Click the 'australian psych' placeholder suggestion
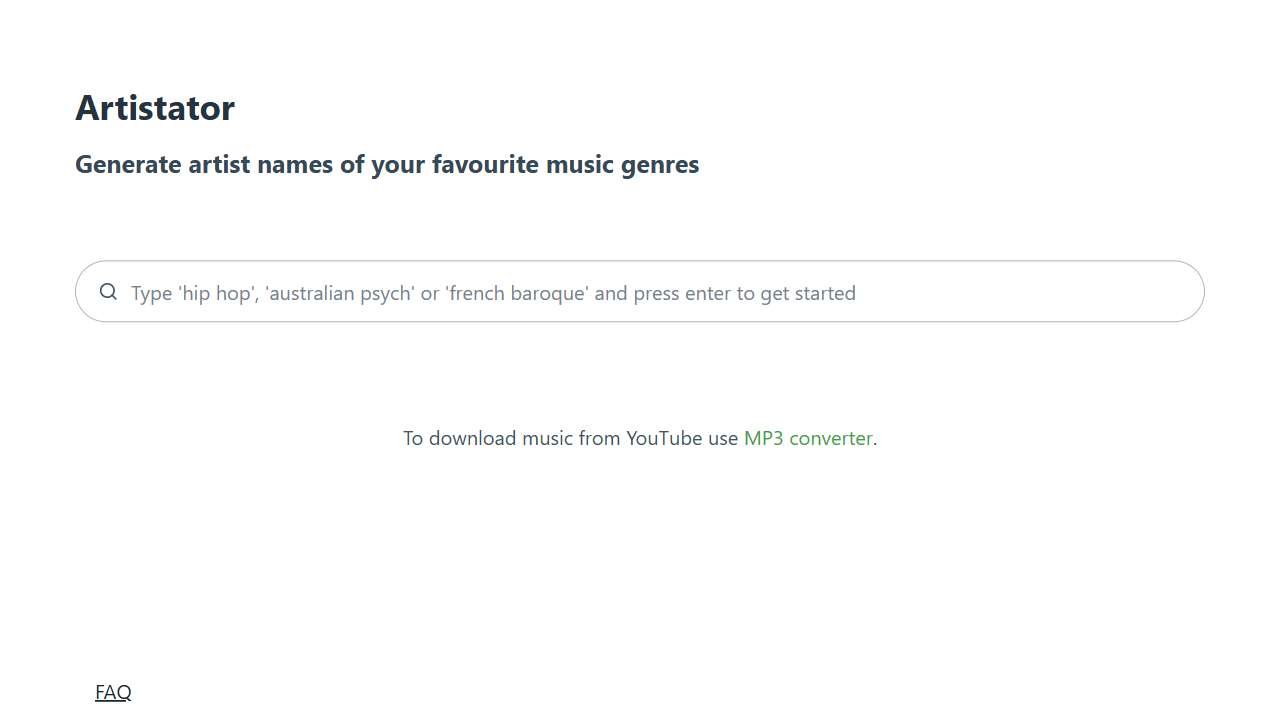Viewport: 1280px width, 720px height. 340,293
